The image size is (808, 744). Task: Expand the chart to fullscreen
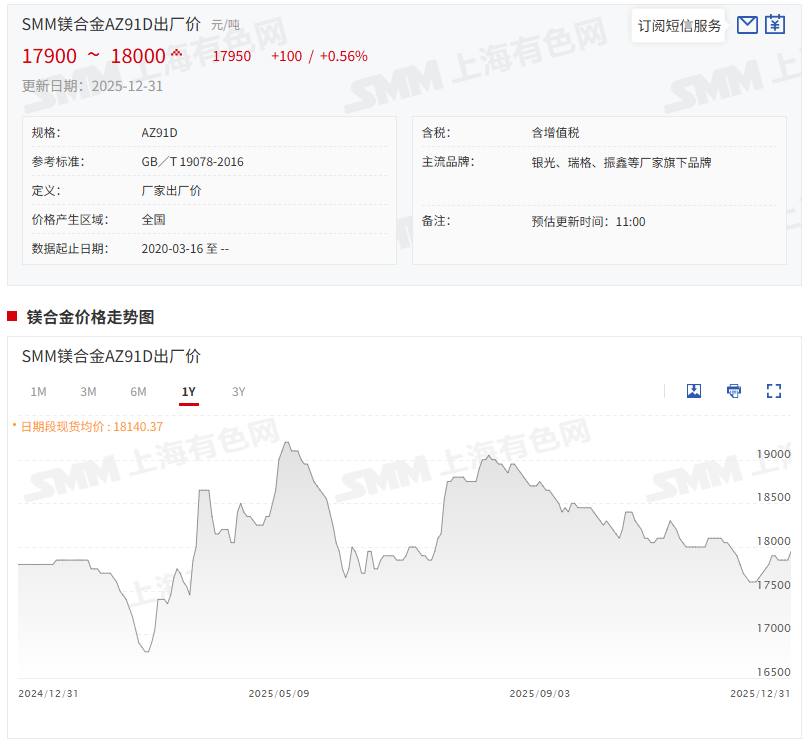[773, 391]
